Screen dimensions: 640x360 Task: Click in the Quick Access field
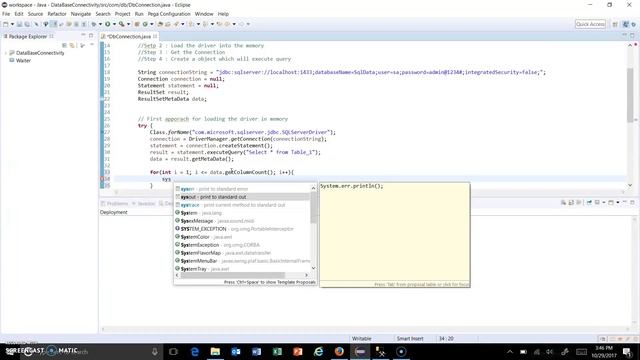[590, 24]
